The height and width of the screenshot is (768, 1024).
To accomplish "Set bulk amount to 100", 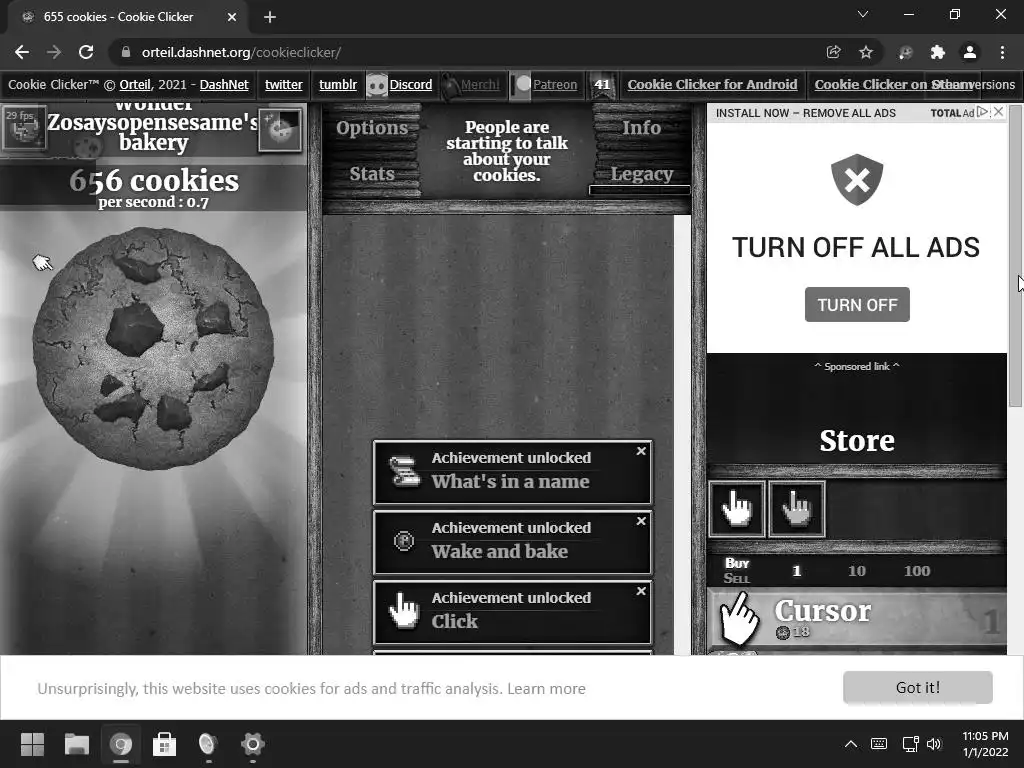I will point(917,571).
